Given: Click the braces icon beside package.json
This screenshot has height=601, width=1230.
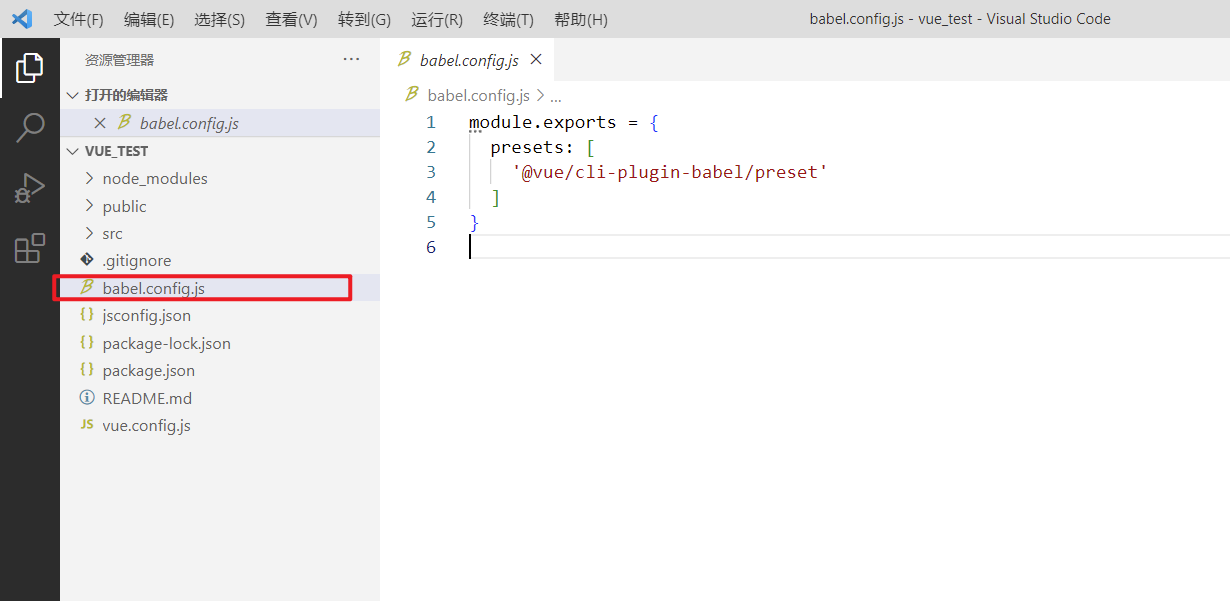Looking at the screenshot, I should tap(87, 370).
